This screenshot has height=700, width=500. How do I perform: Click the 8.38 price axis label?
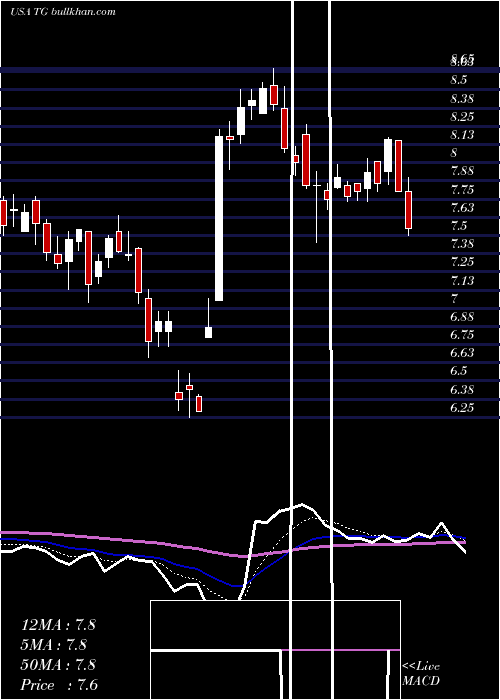coord(462,98)
